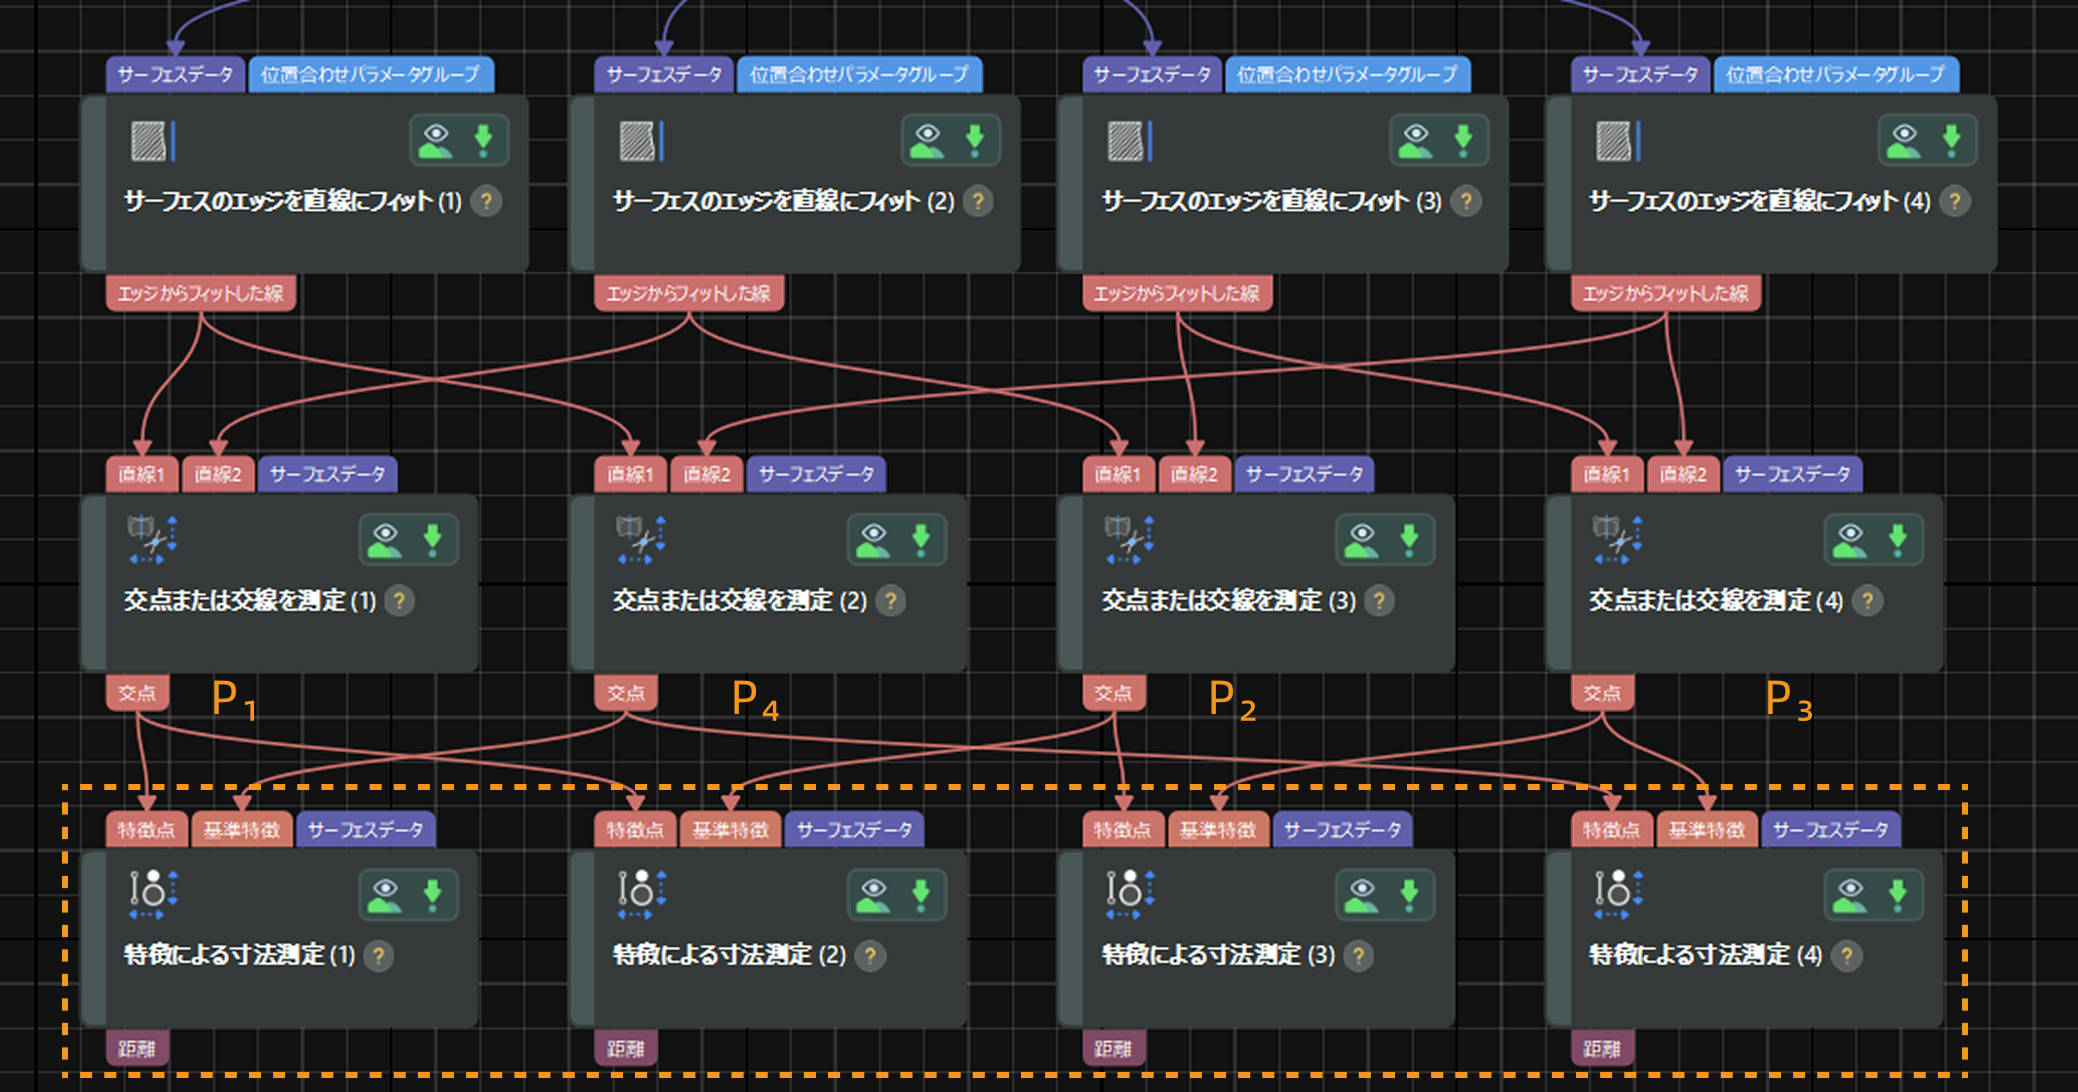Toggle visualization eye on 特徴による寸法測定 (4)
The width and height of the screenshot is (2078, 1092).
pos(1850,895)
